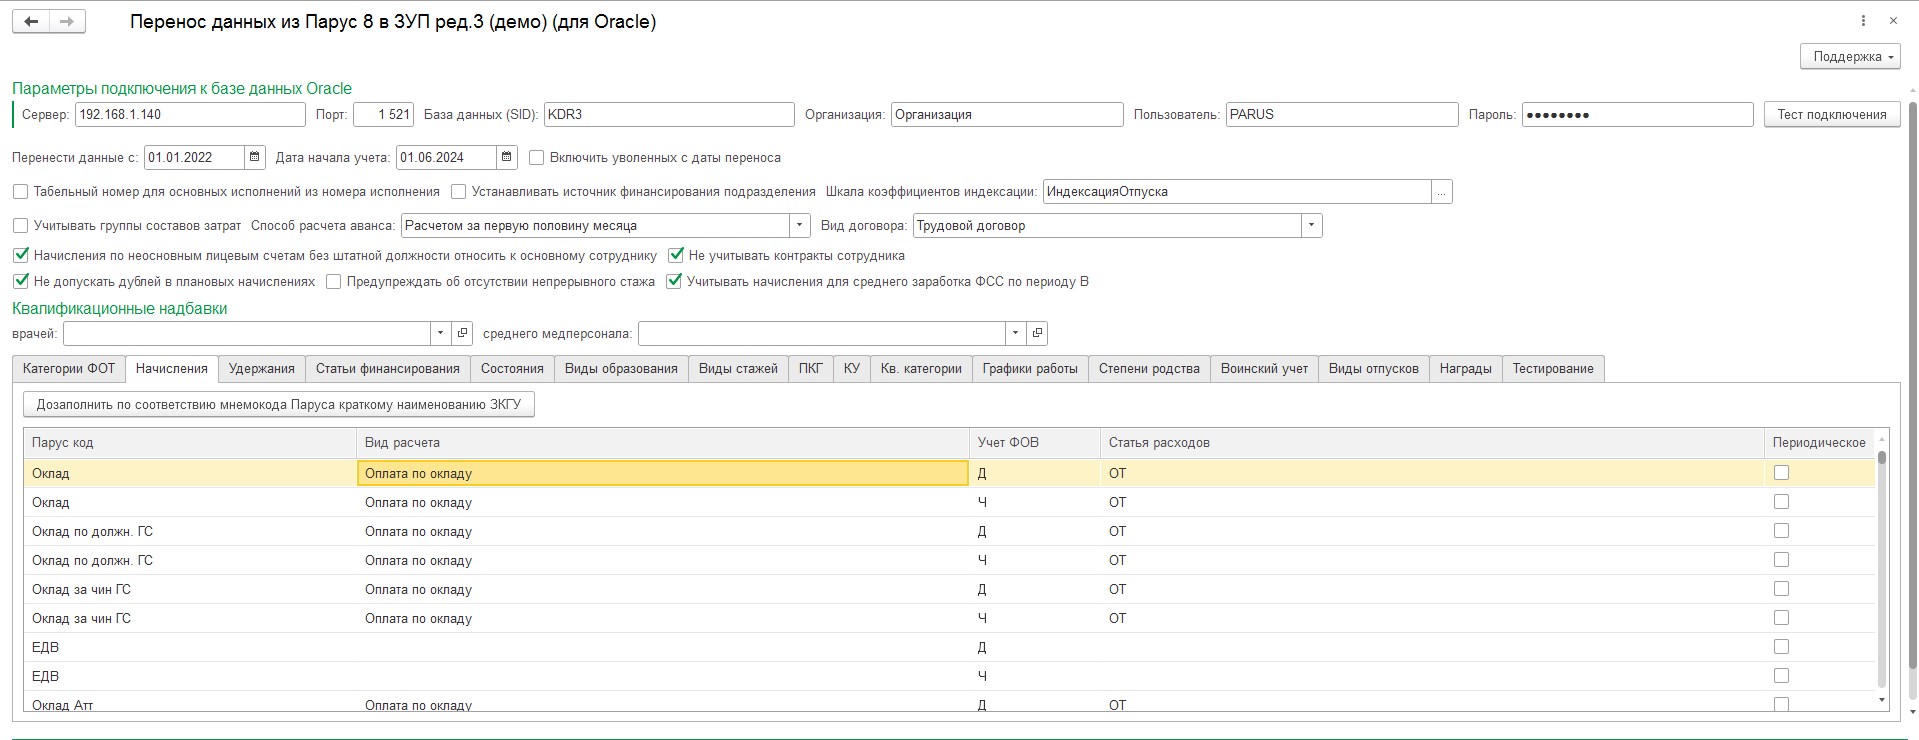Screen dimensions: 1919x740
Task: Check 'Устанавливать источник финансирования подразделения'
Action: pyautogui.click(x=459, y=191)
